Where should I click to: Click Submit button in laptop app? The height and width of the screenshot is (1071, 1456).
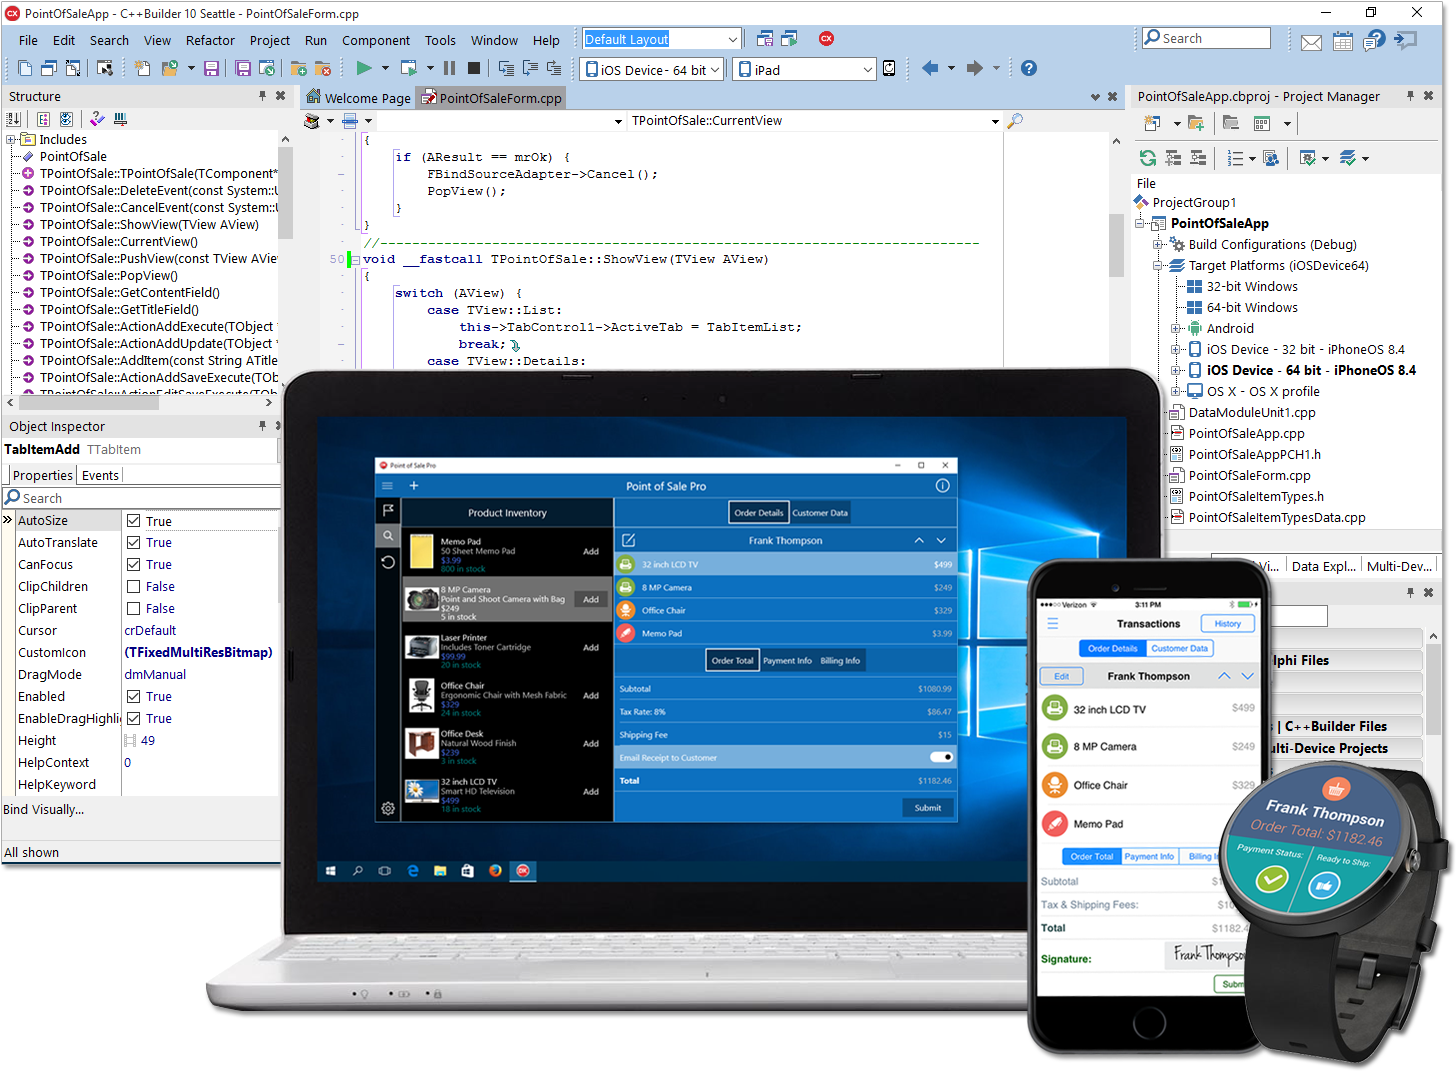[928, 807]
